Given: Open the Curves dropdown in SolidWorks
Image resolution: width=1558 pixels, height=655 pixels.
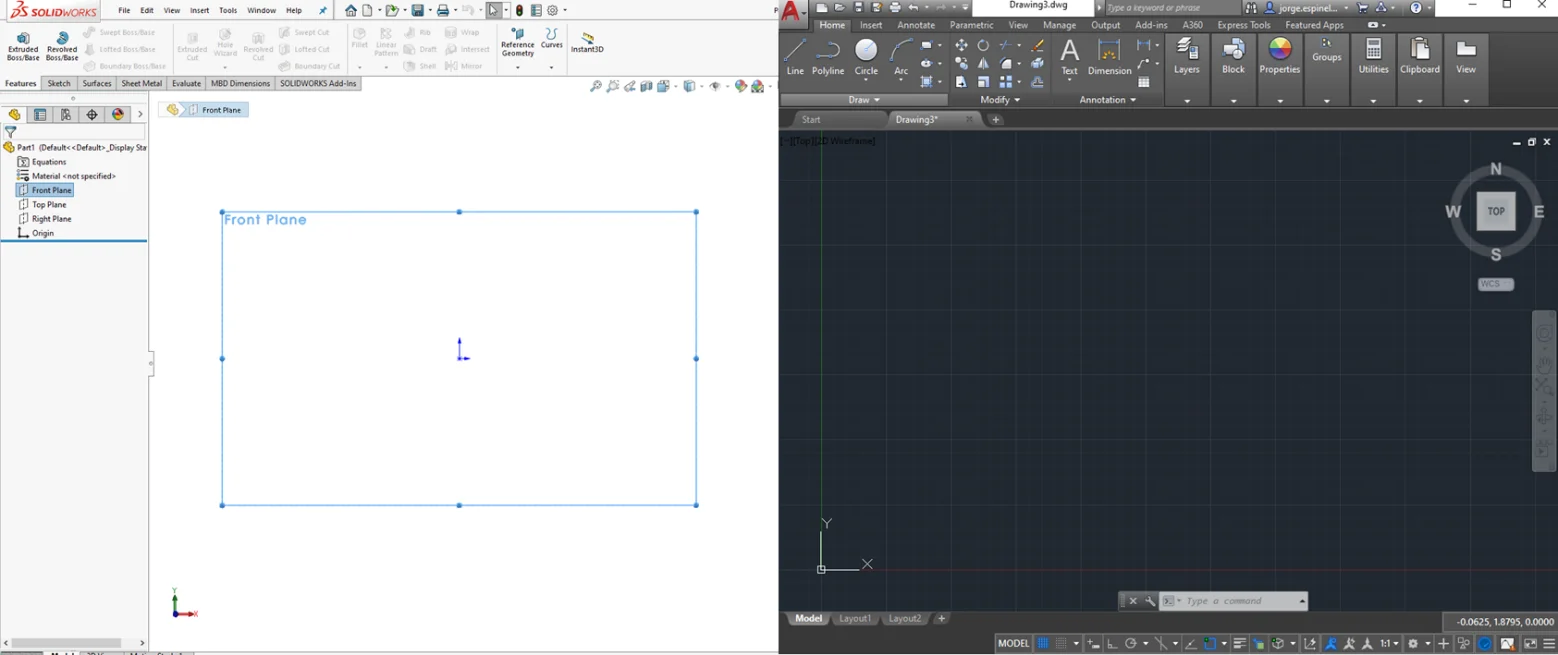Looking at the screenshot, I should 551,67.
